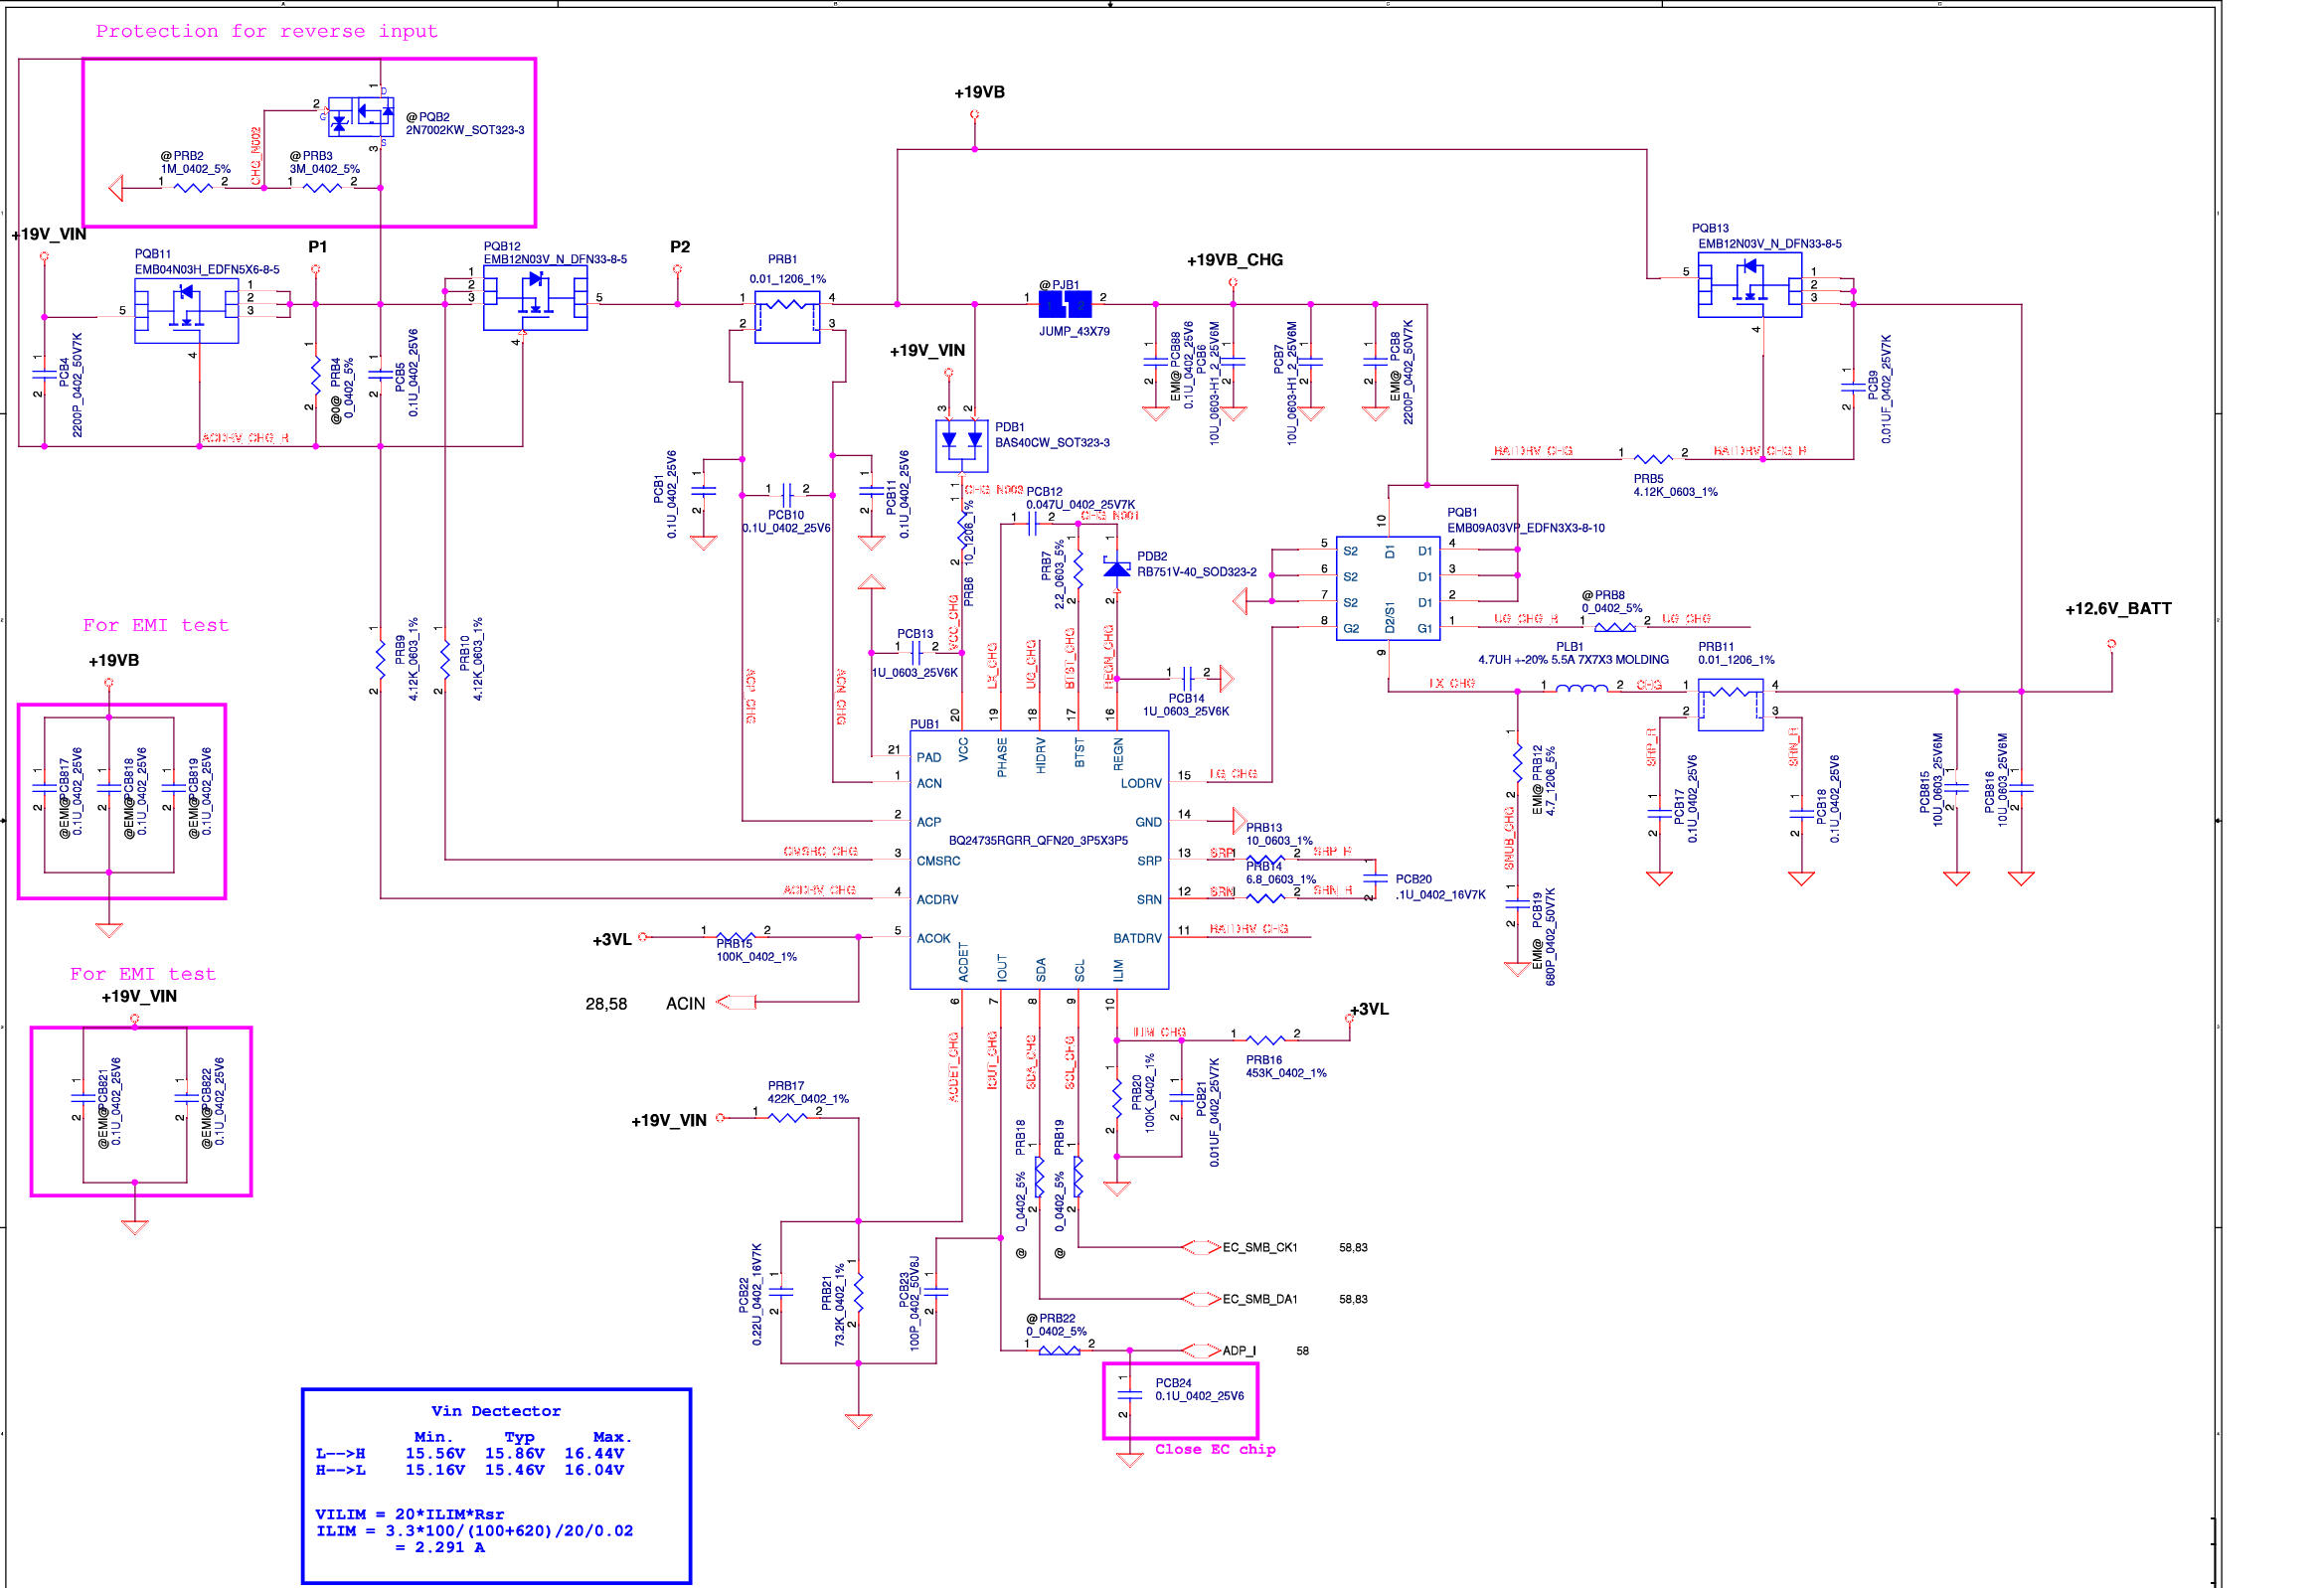Click the PQB1 EMB09A03VP dual MOSFET block

coord(1388,590)
